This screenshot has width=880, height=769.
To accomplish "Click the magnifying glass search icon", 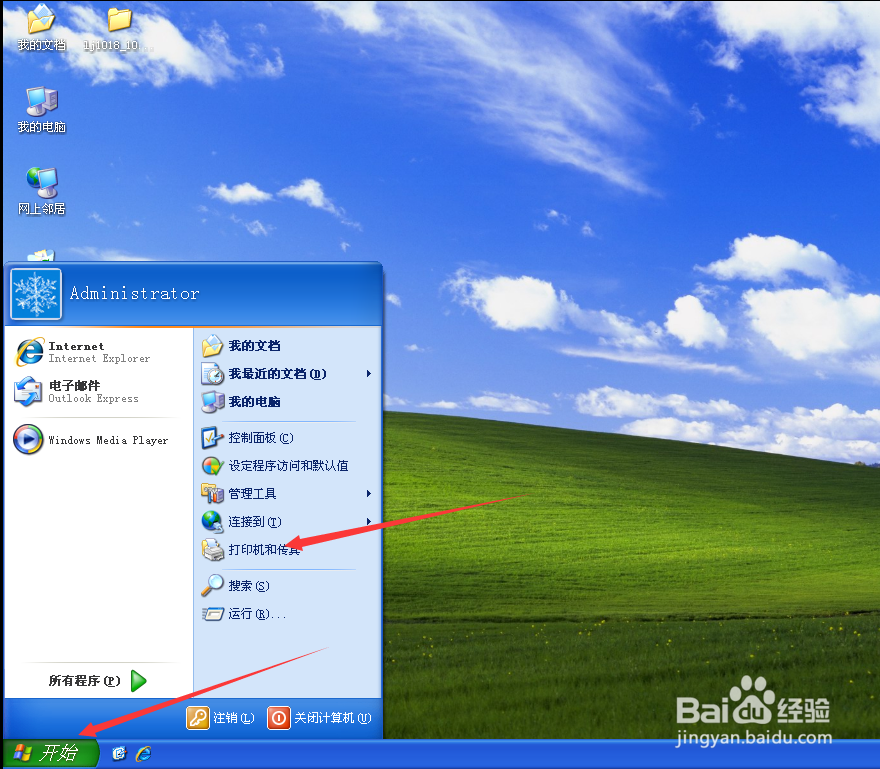I will tap(213, 585).
